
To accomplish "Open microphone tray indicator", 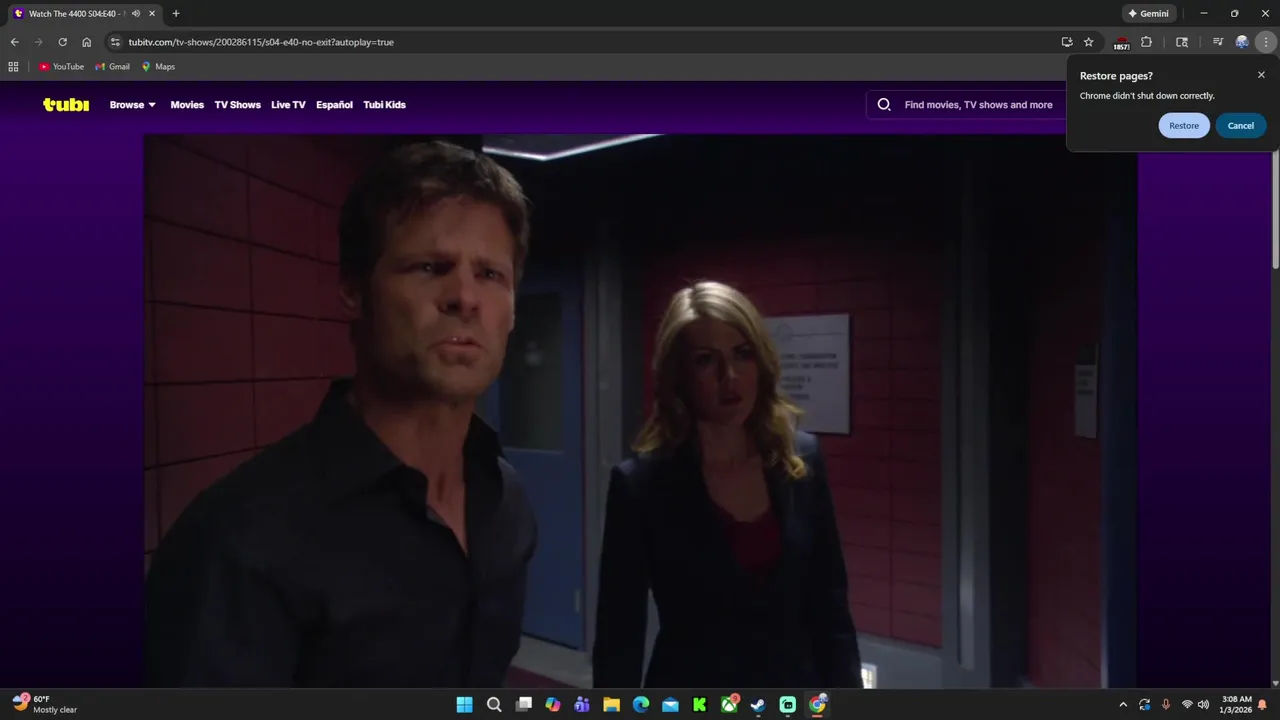I will click(x=1165, y=705).
